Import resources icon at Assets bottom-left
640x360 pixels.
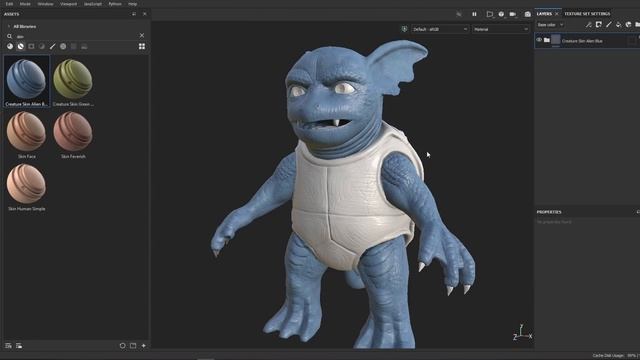[8, 346]
